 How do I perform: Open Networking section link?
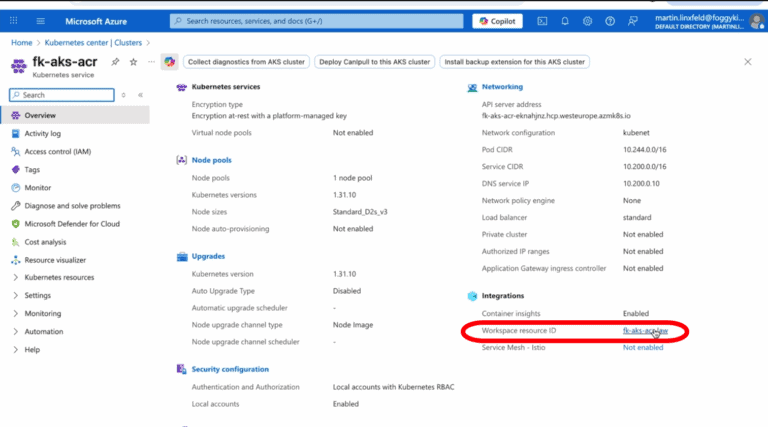[x=502, y=87]
